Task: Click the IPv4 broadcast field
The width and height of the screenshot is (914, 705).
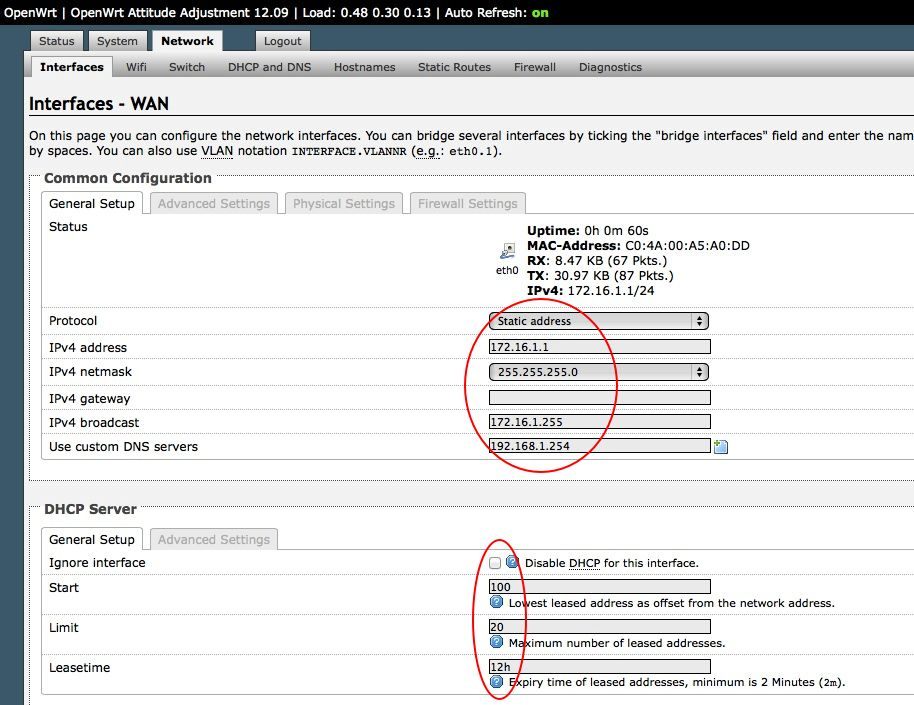Action: [x=599, y=422]
